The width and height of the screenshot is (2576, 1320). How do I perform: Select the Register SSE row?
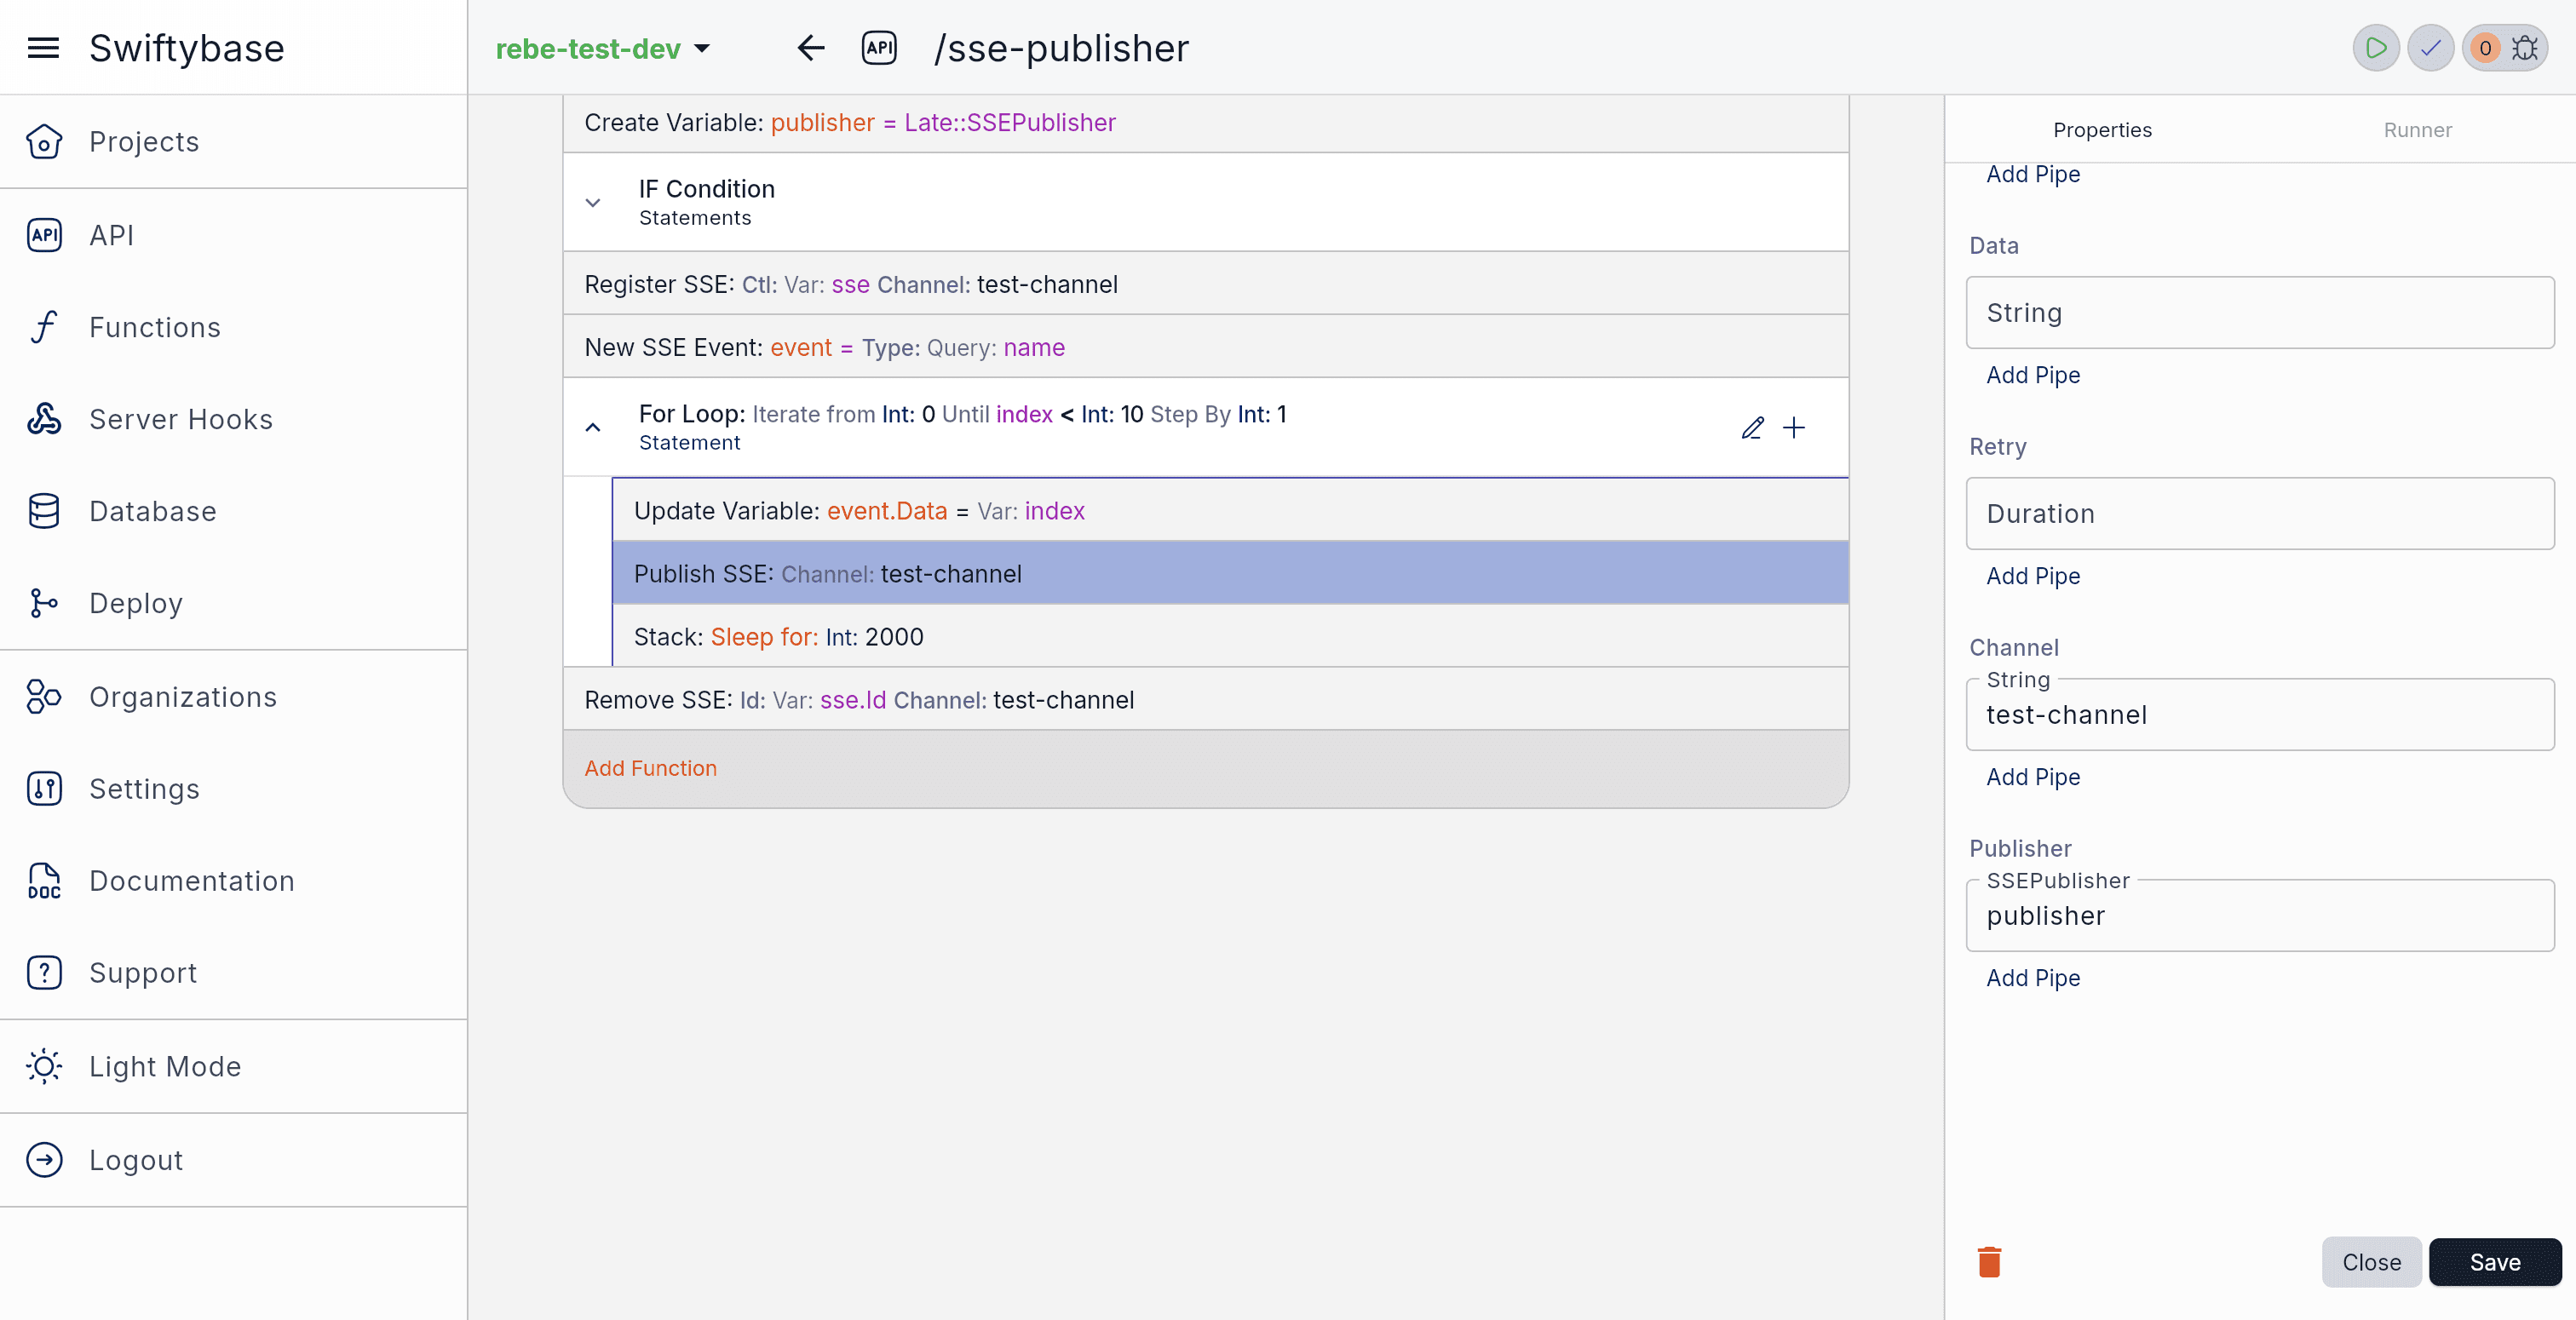(1206, 284)
